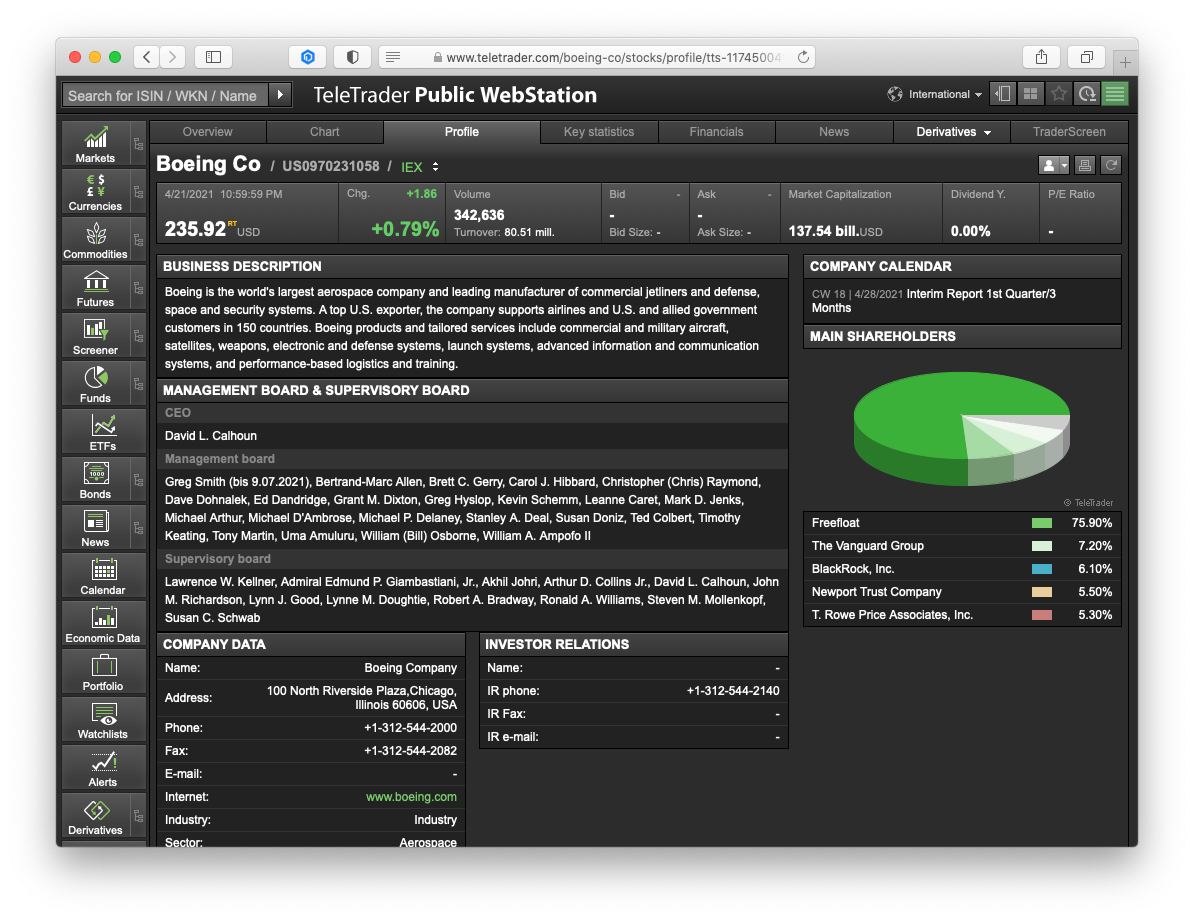Open the Markets section in sidebar

click(x=95, y=144)
